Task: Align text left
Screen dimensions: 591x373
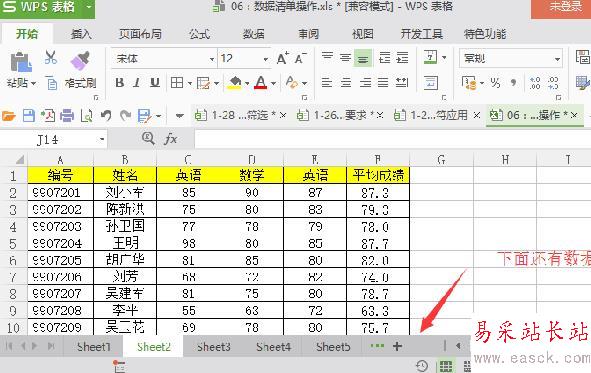Action: (x=327, y=83)
